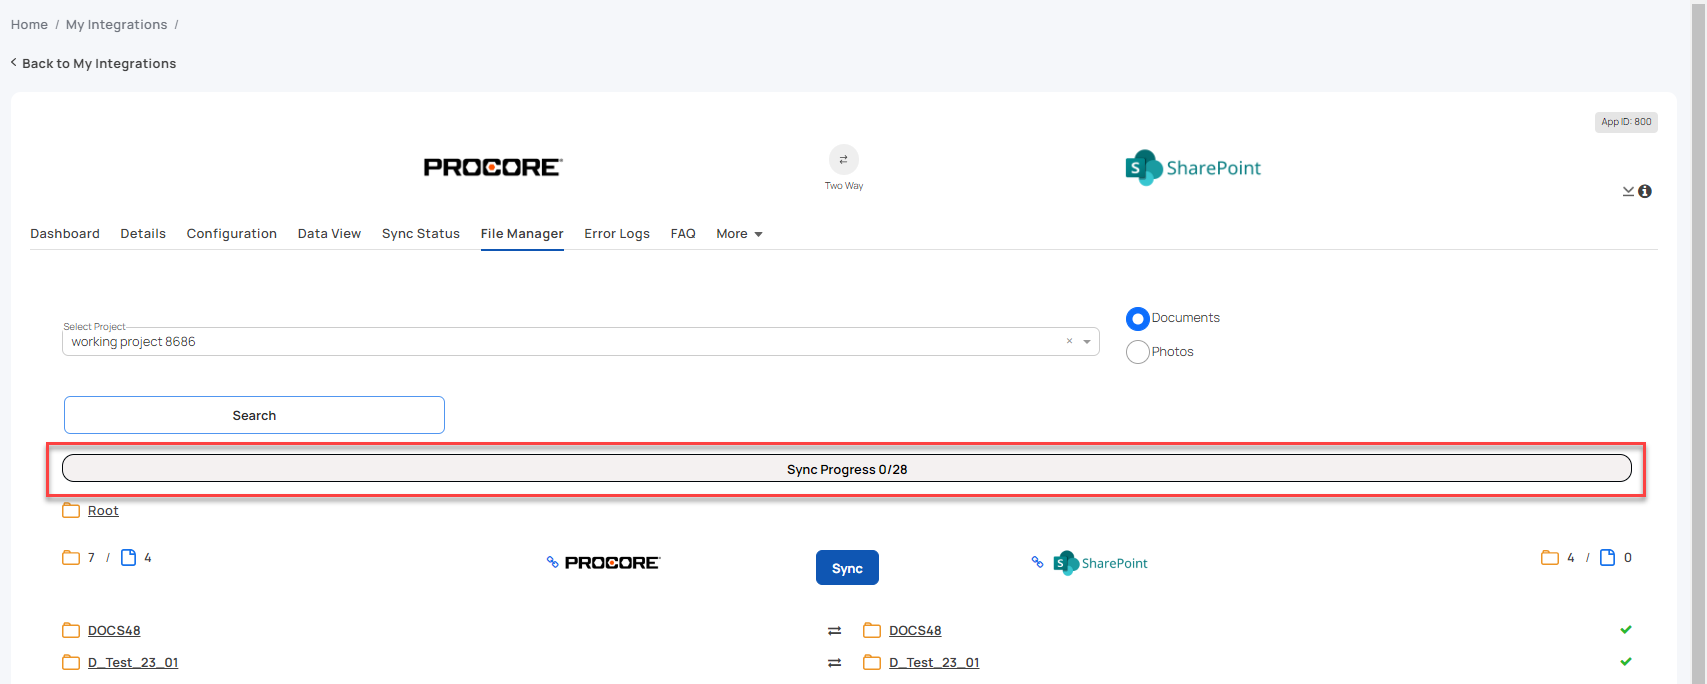Click the SharePoint logo right of Sync button
The width and height of the screenshot is (1707, 684).
click(x=1100, y=563)
